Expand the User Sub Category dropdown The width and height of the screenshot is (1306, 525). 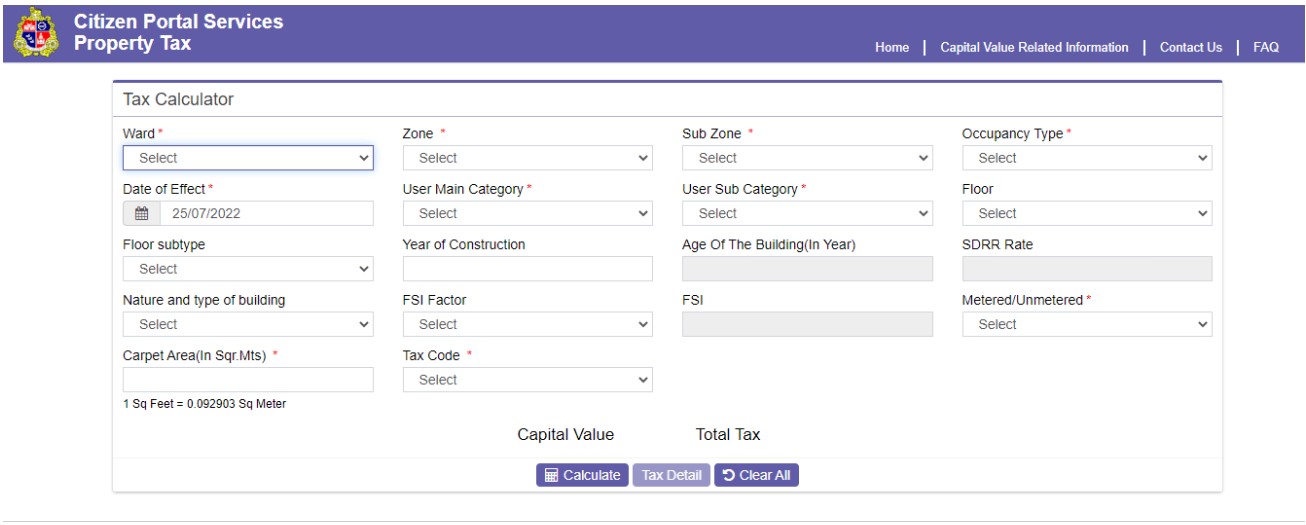[x=807, y=213]
